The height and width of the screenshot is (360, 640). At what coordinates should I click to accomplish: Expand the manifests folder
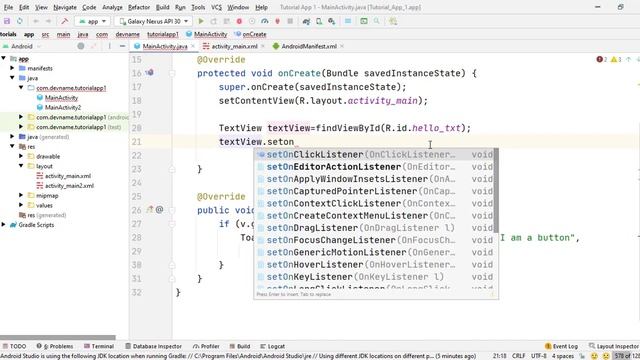pos(13,68)
